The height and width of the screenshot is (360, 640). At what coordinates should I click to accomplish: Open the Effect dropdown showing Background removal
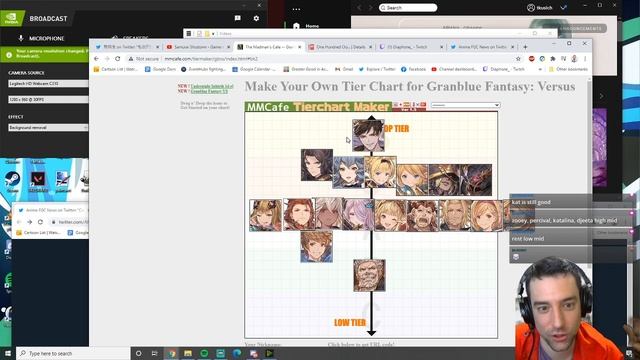[x=48, y=128]
